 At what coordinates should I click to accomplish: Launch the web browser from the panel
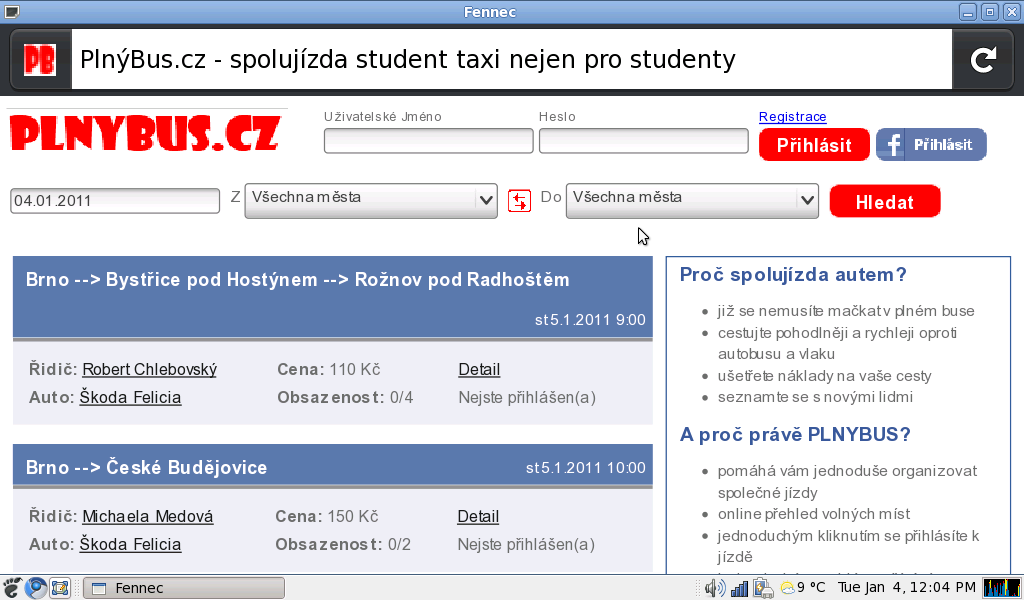tap(36, 588)
